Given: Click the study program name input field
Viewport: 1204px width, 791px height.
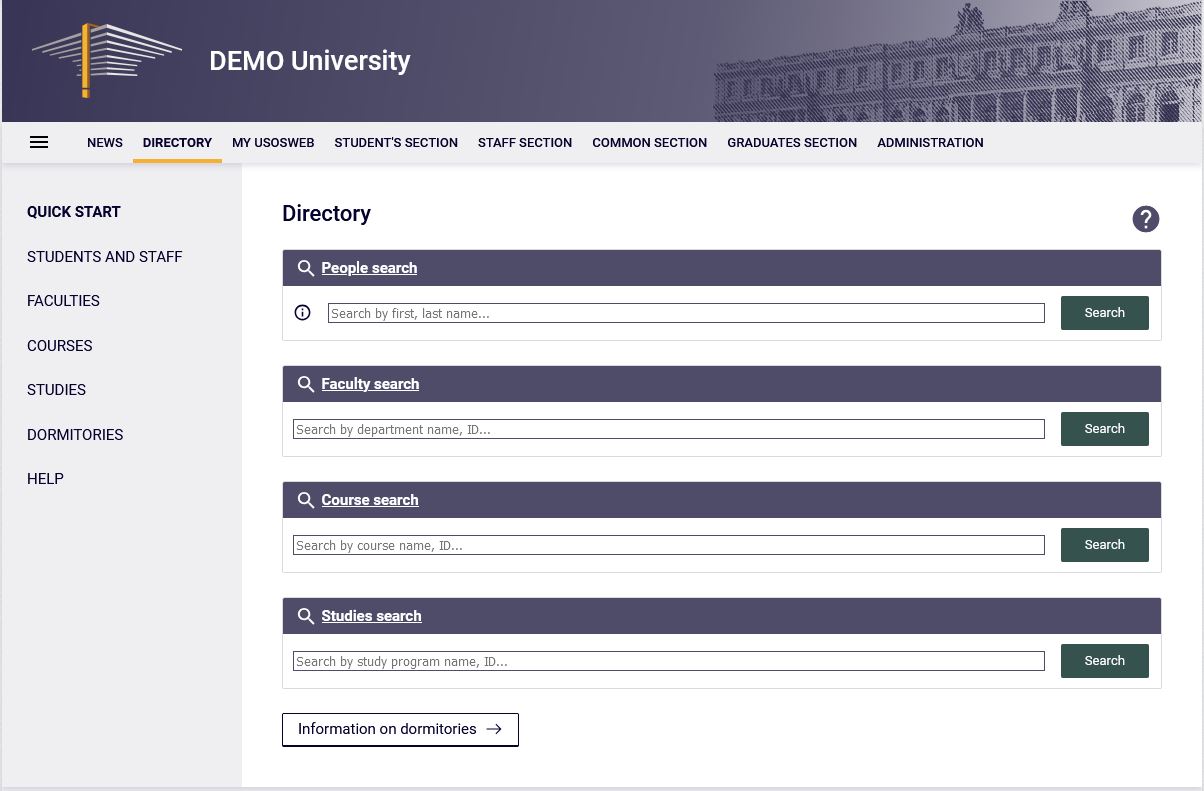Looking at the screenshot, I should (x=668, y=660).
